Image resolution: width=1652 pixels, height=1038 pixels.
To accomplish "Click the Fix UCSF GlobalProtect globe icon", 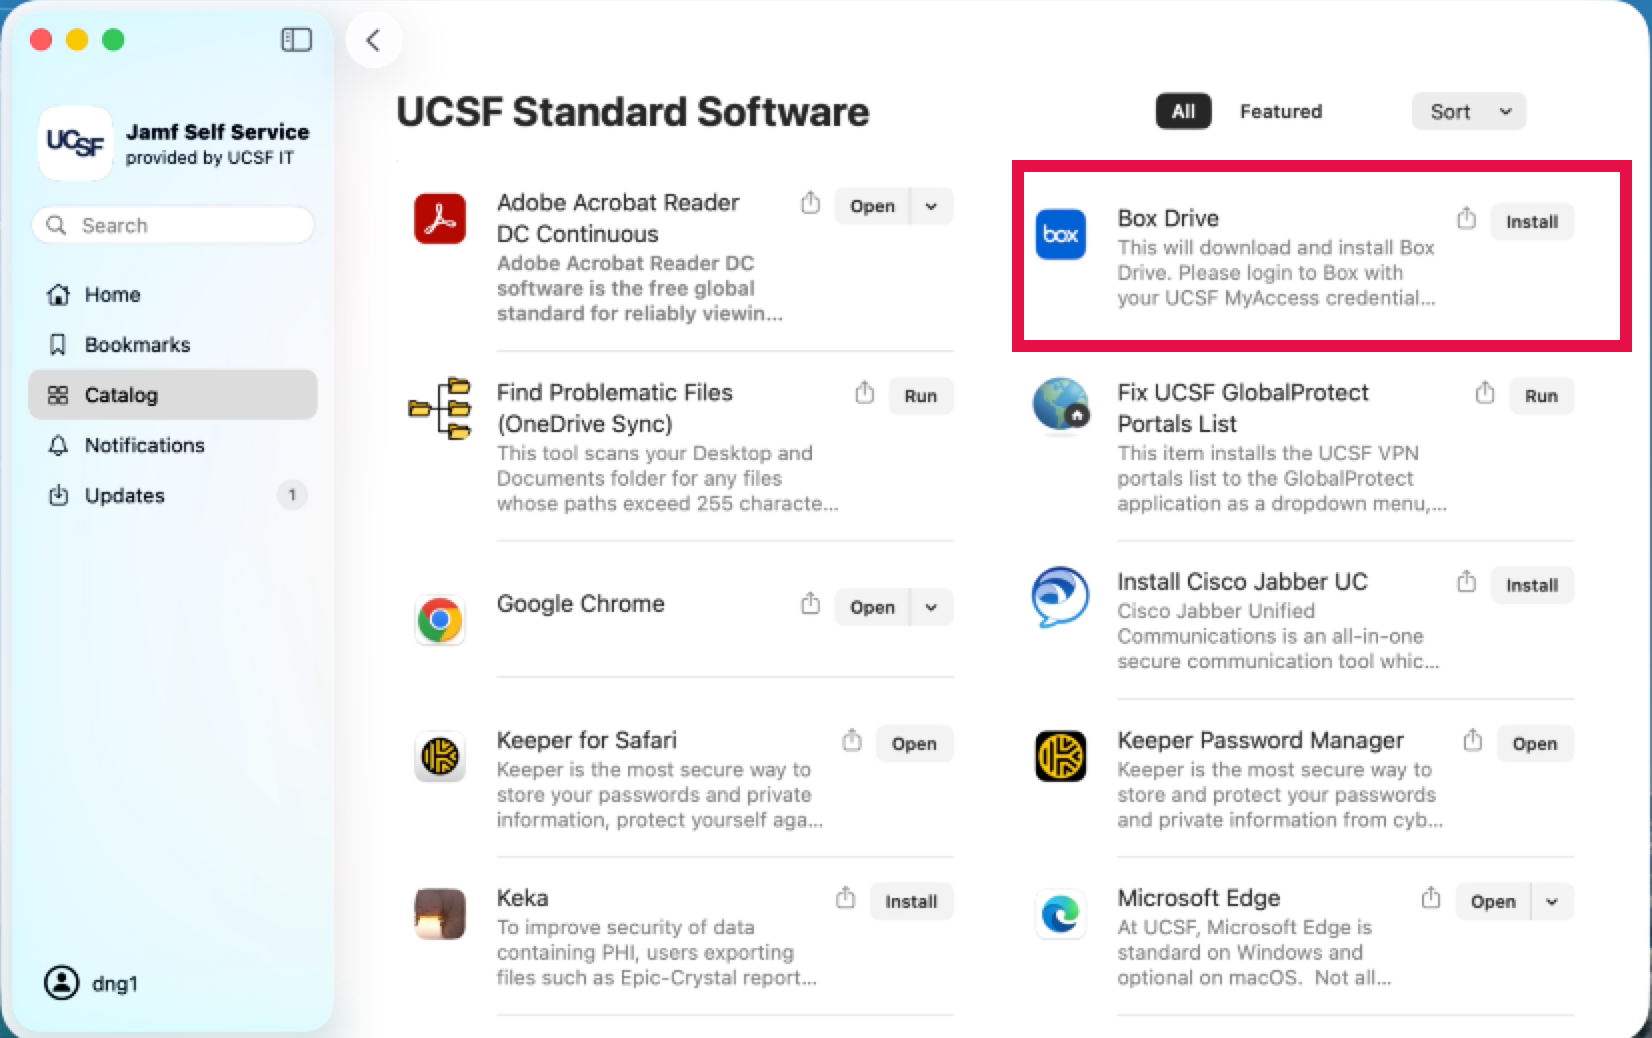I will tap(1061, 403).
